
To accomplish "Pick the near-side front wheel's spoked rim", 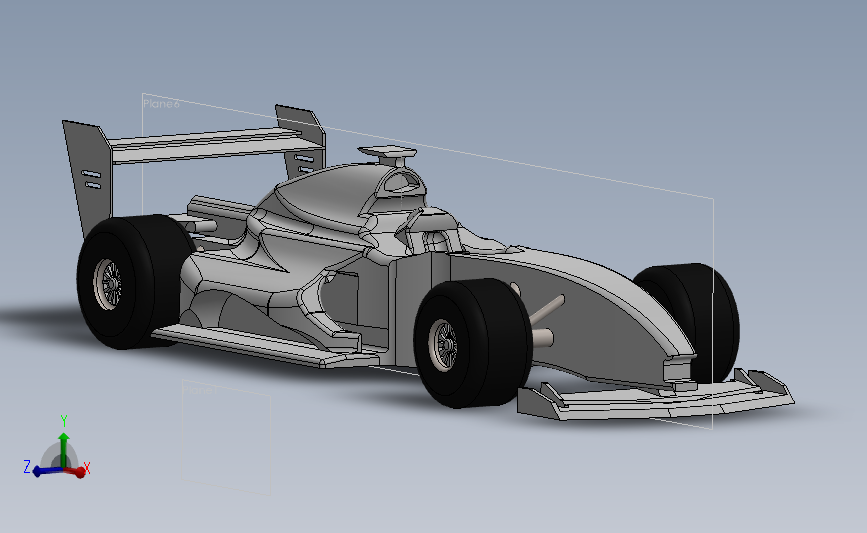I will (444, 345).
